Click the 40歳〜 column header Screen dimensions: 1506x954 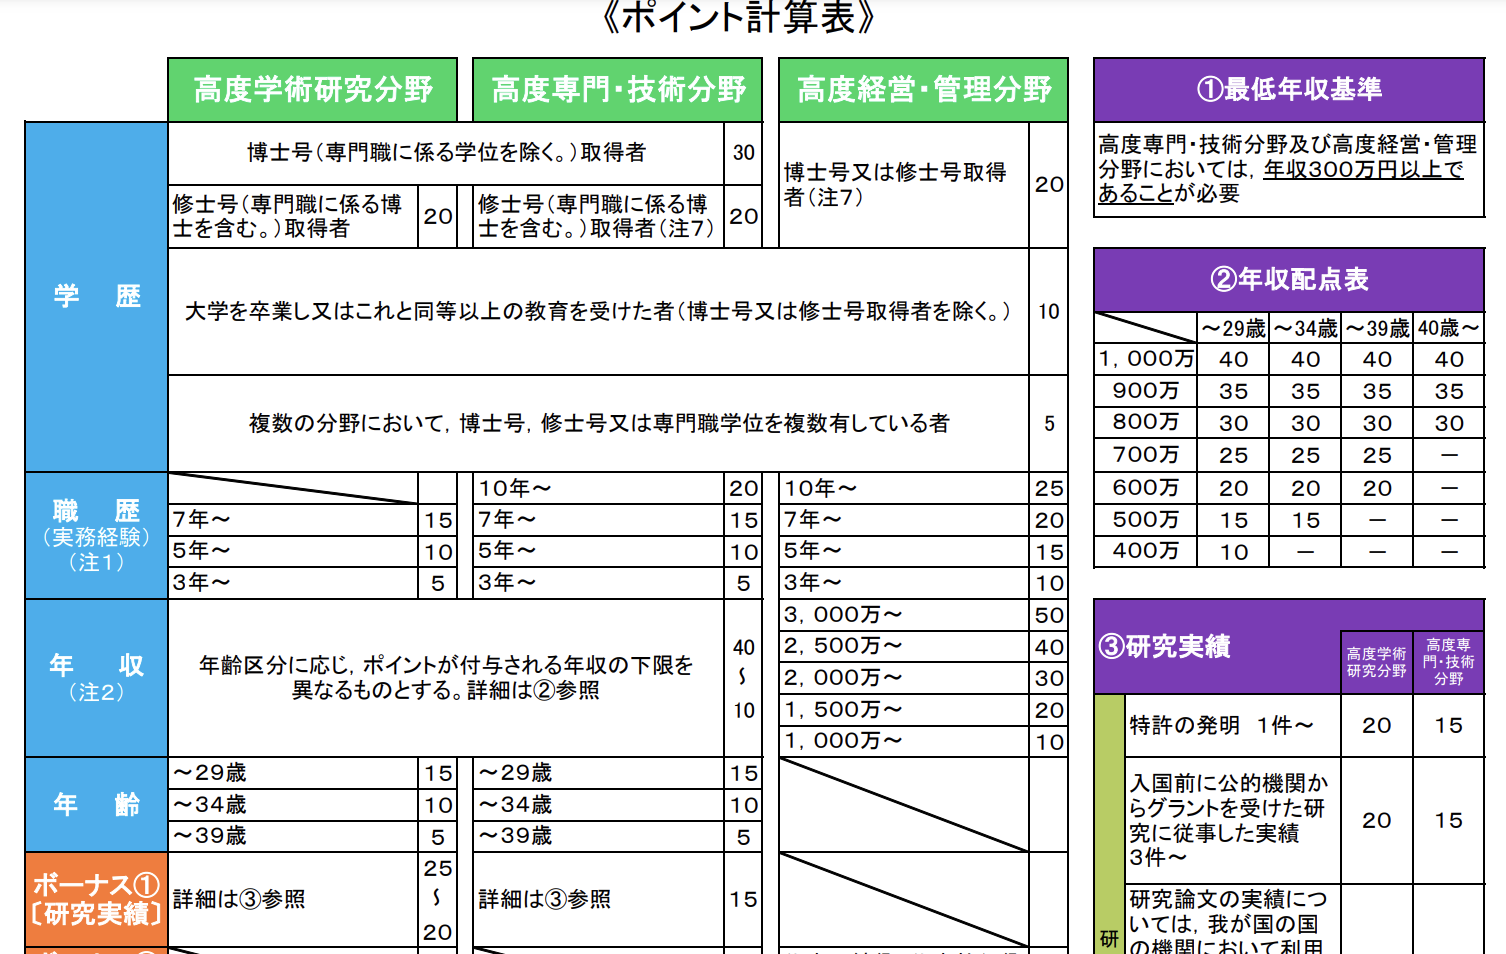point(1449,329)
